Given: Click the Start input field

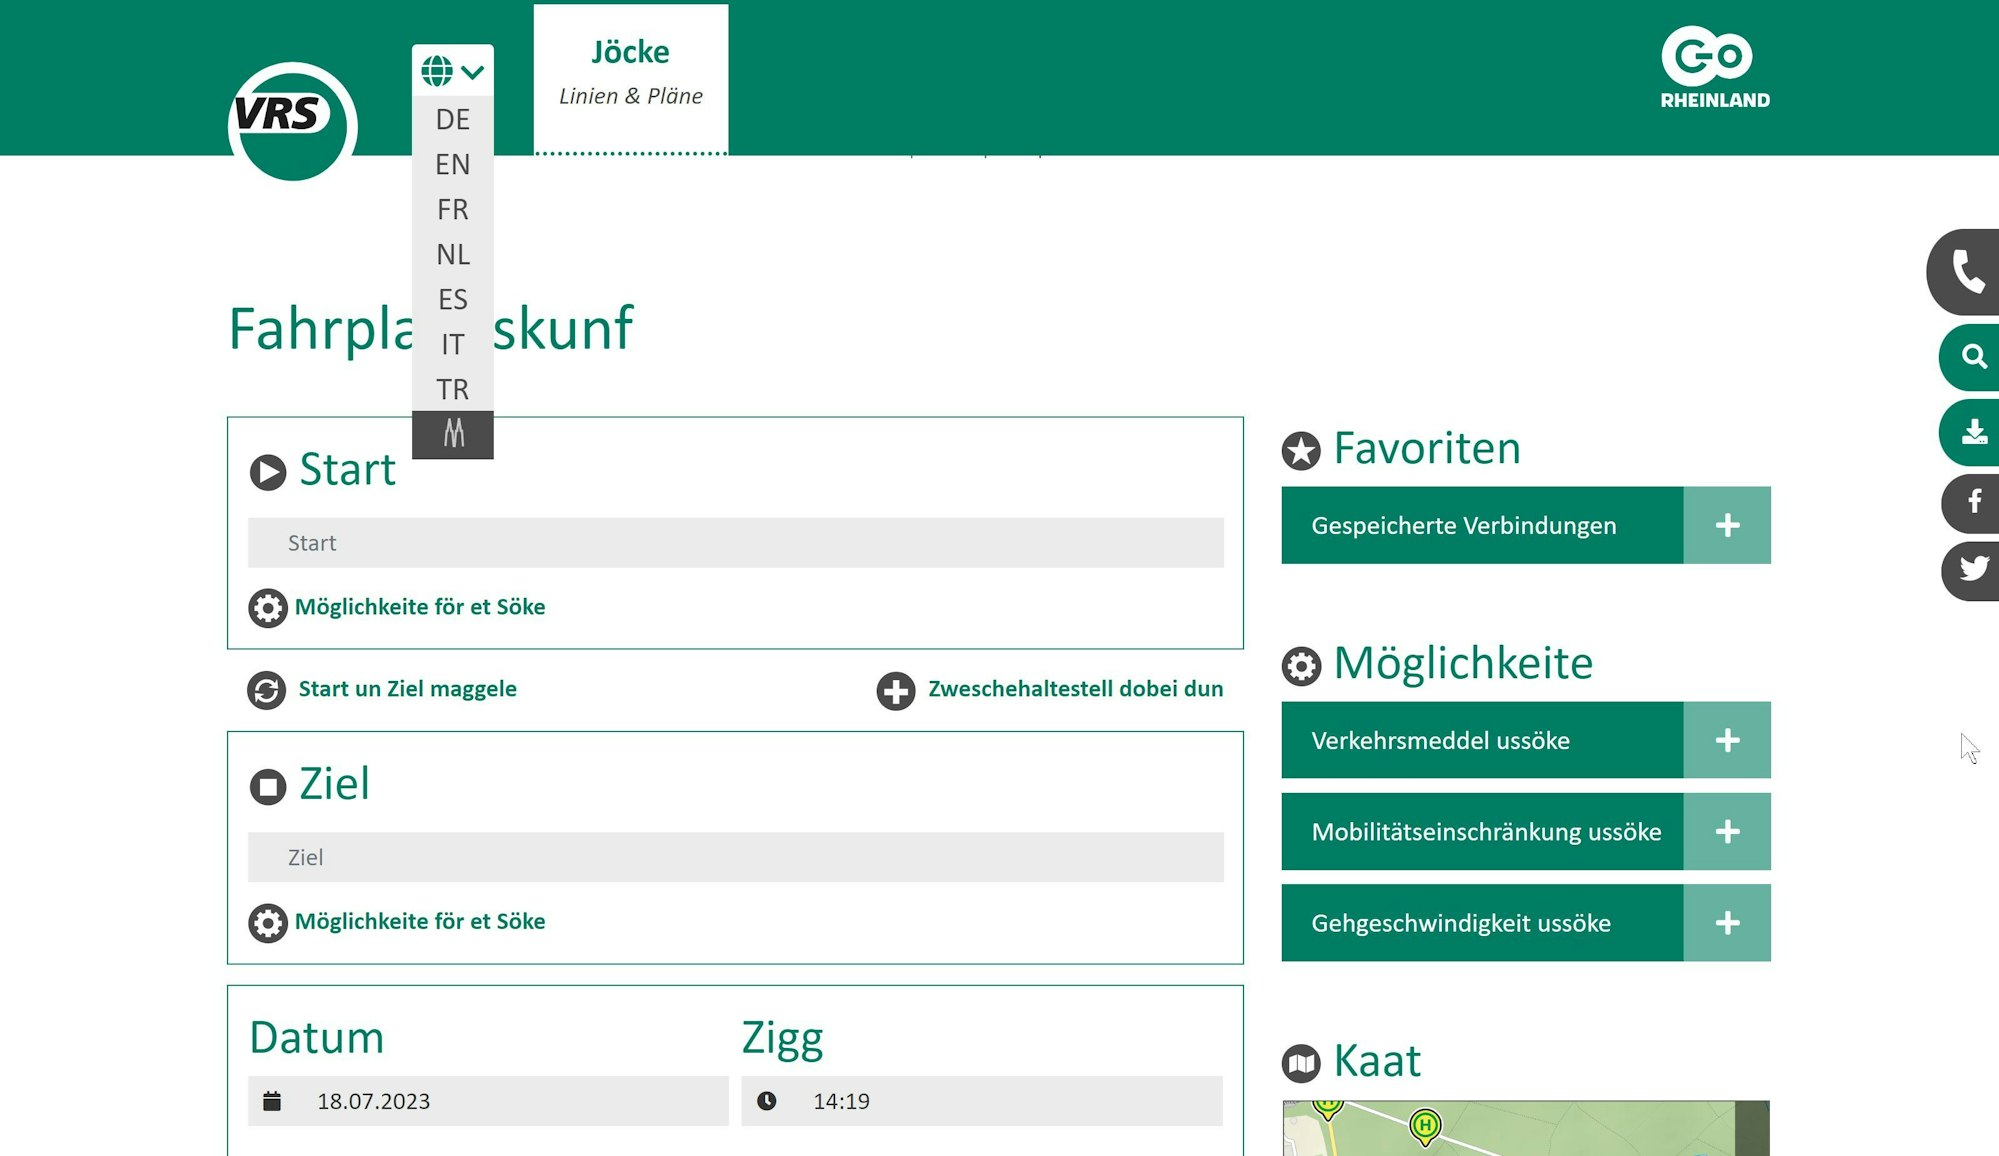Looking at the screenshot, I should point(735,543).
